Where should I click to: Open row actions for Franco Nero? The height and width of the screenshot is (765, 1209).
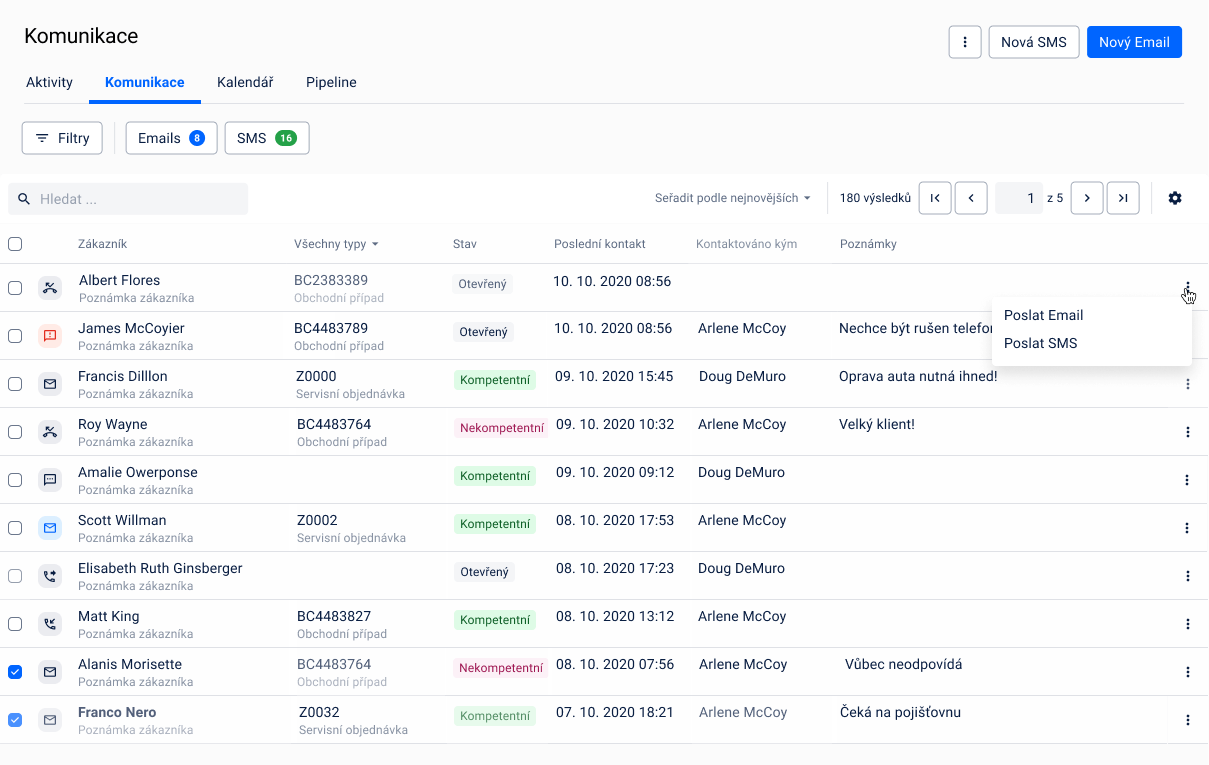tap(1187, 720)
